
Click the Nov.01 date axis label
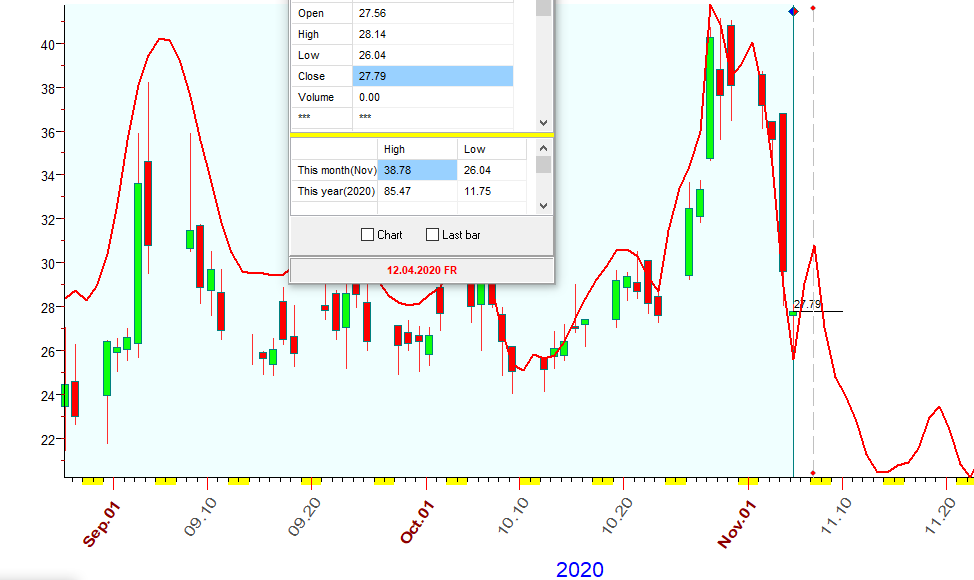[737, 524]
